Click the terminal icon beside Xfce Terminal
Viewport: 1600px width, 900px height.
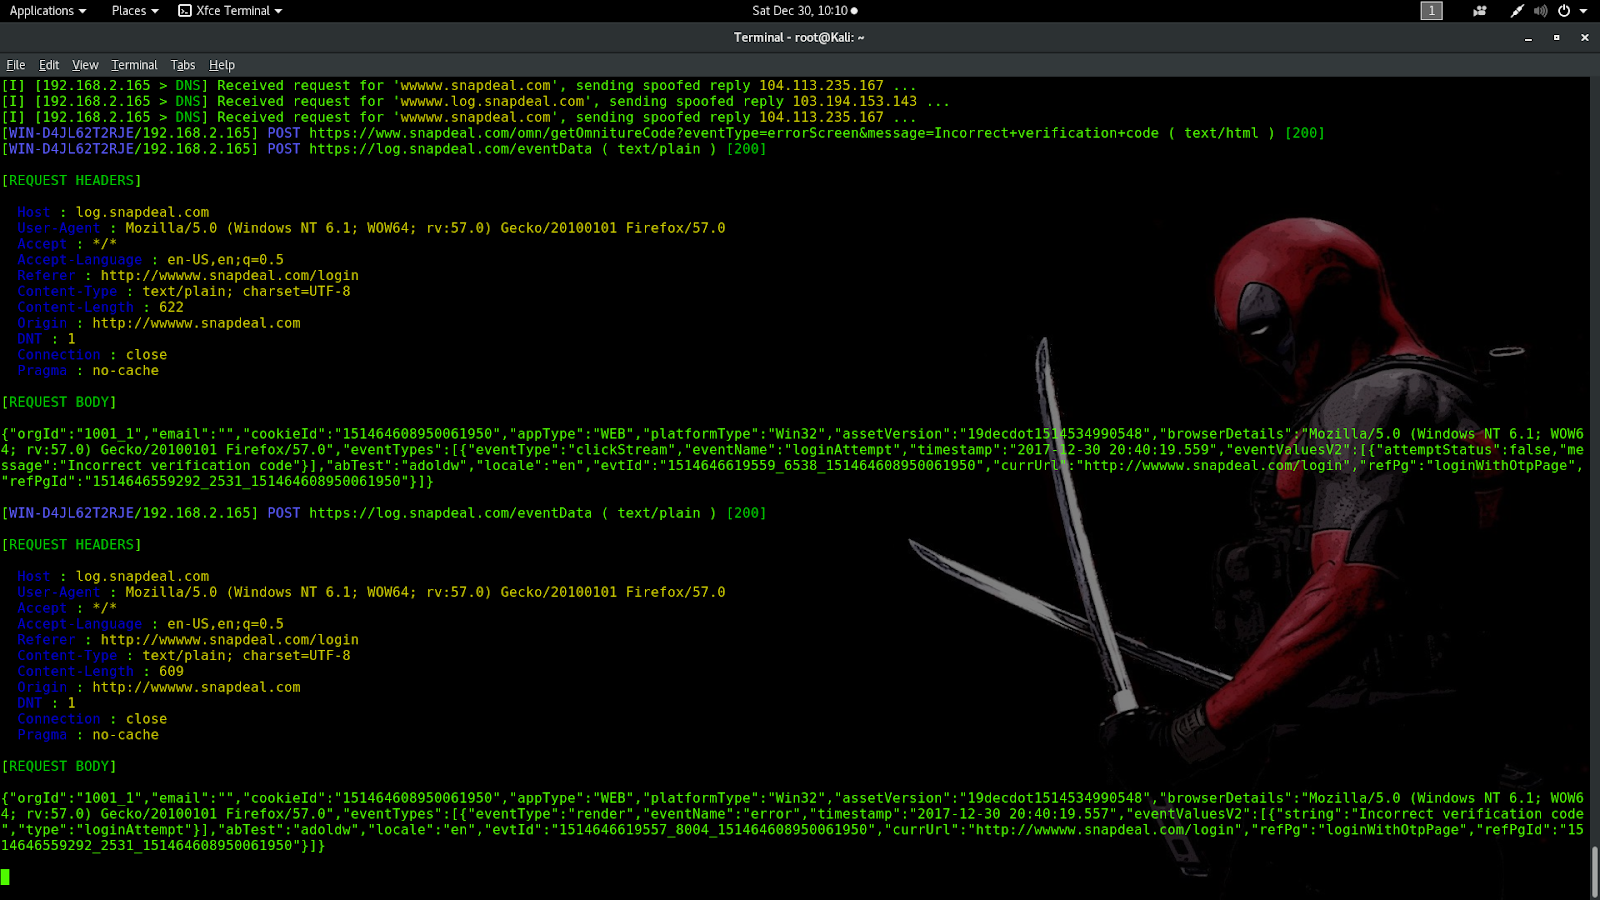(x=185, y=11)
